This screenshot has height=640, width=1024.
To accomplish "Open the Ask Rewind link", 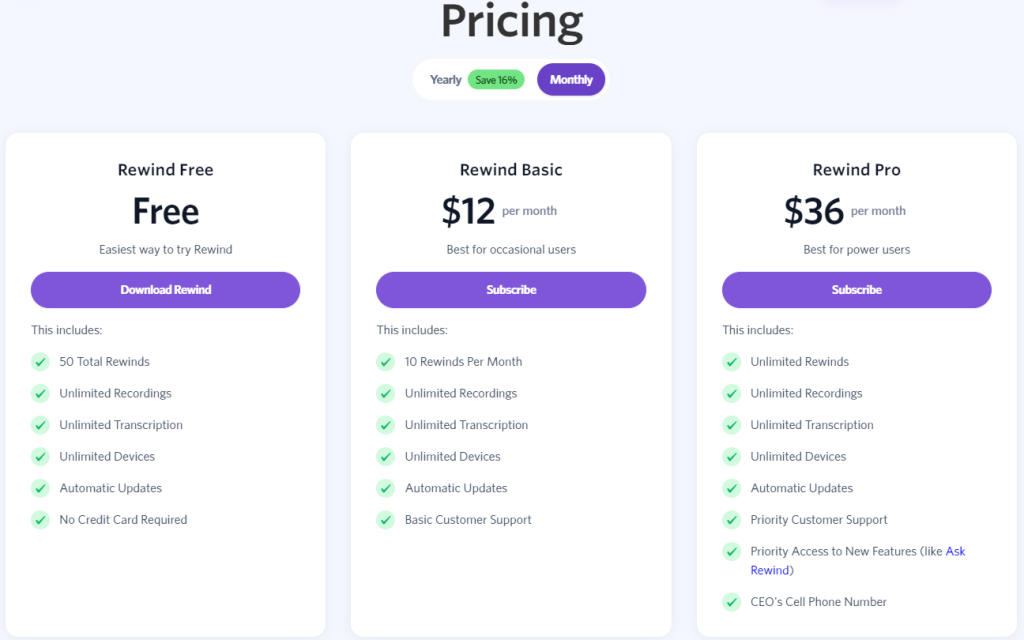I will (x=955, y=552).
